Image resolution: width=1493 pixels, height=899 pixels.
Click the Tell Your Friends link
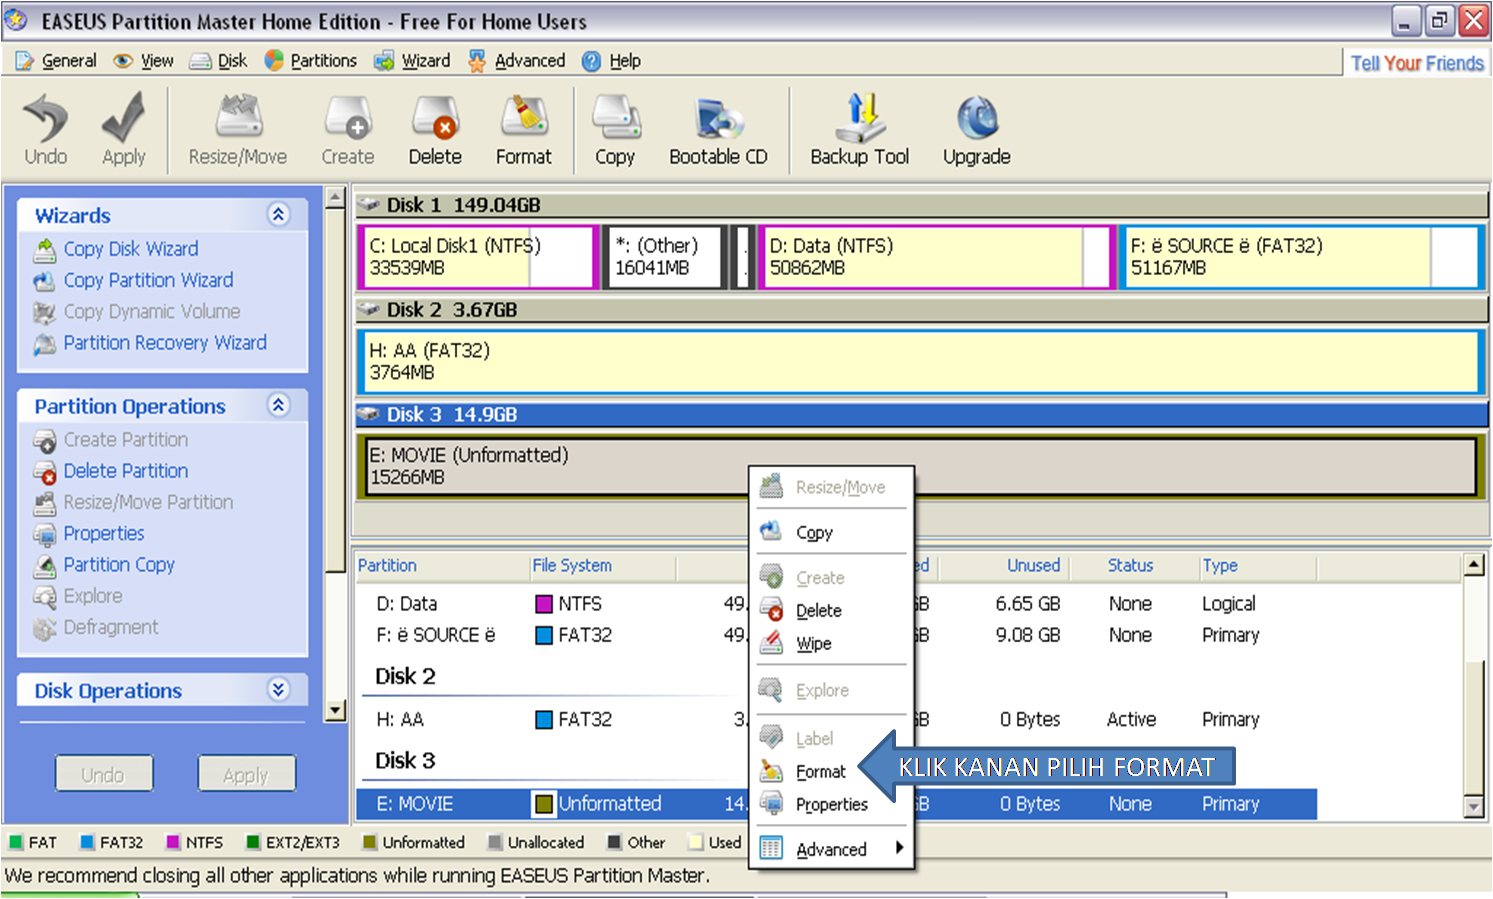[1417, 63]
